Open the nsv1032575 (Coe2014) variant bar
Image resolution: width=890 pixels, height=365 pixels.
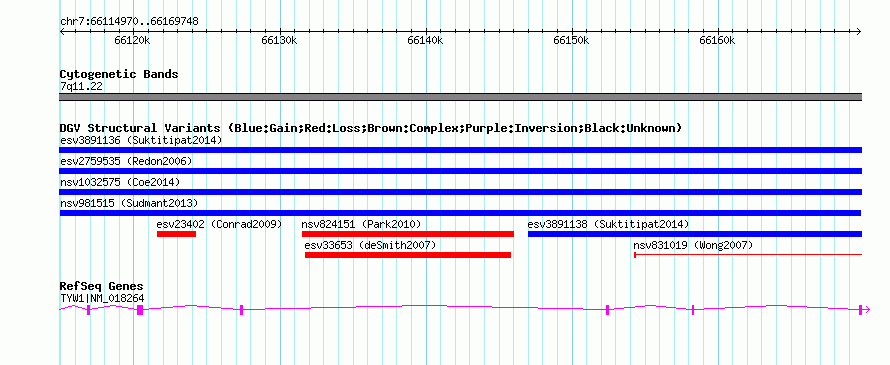[460, 192]
